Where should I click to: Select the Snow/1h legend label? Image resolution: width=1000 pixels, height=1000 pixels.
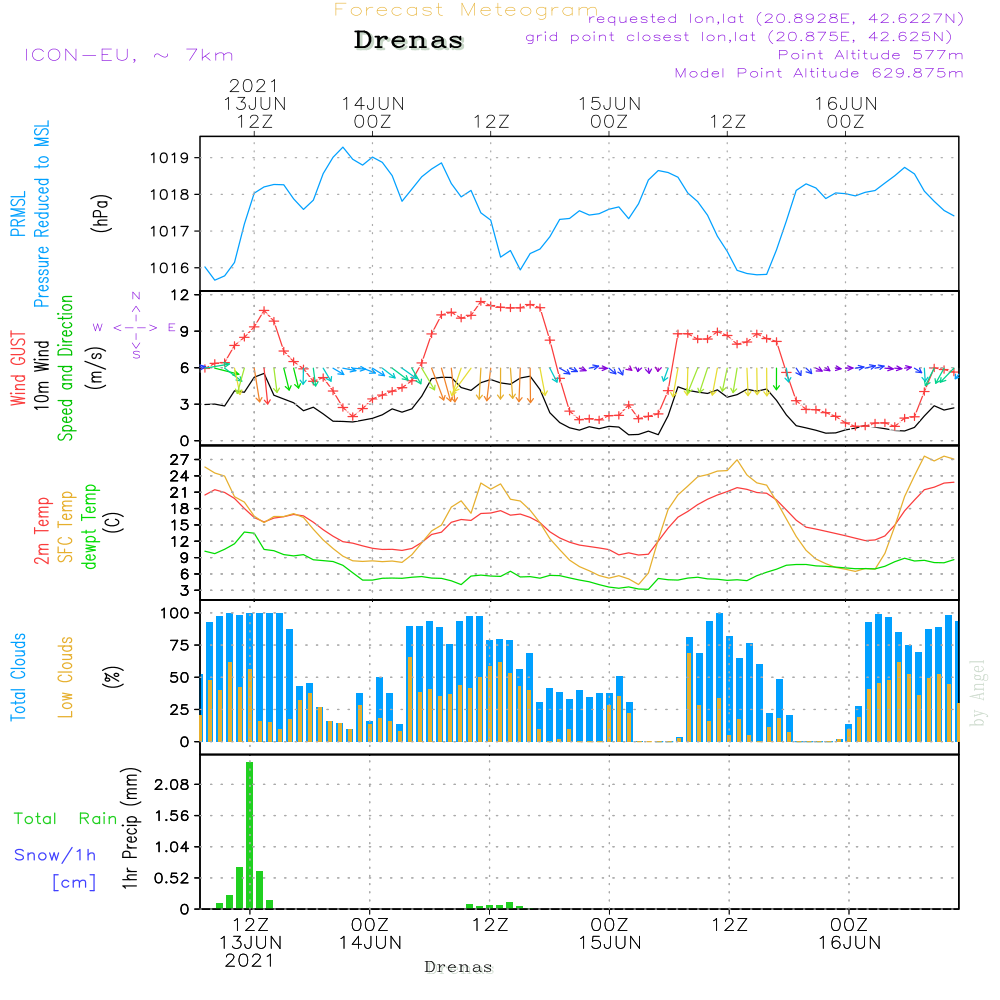click(55, 855)
